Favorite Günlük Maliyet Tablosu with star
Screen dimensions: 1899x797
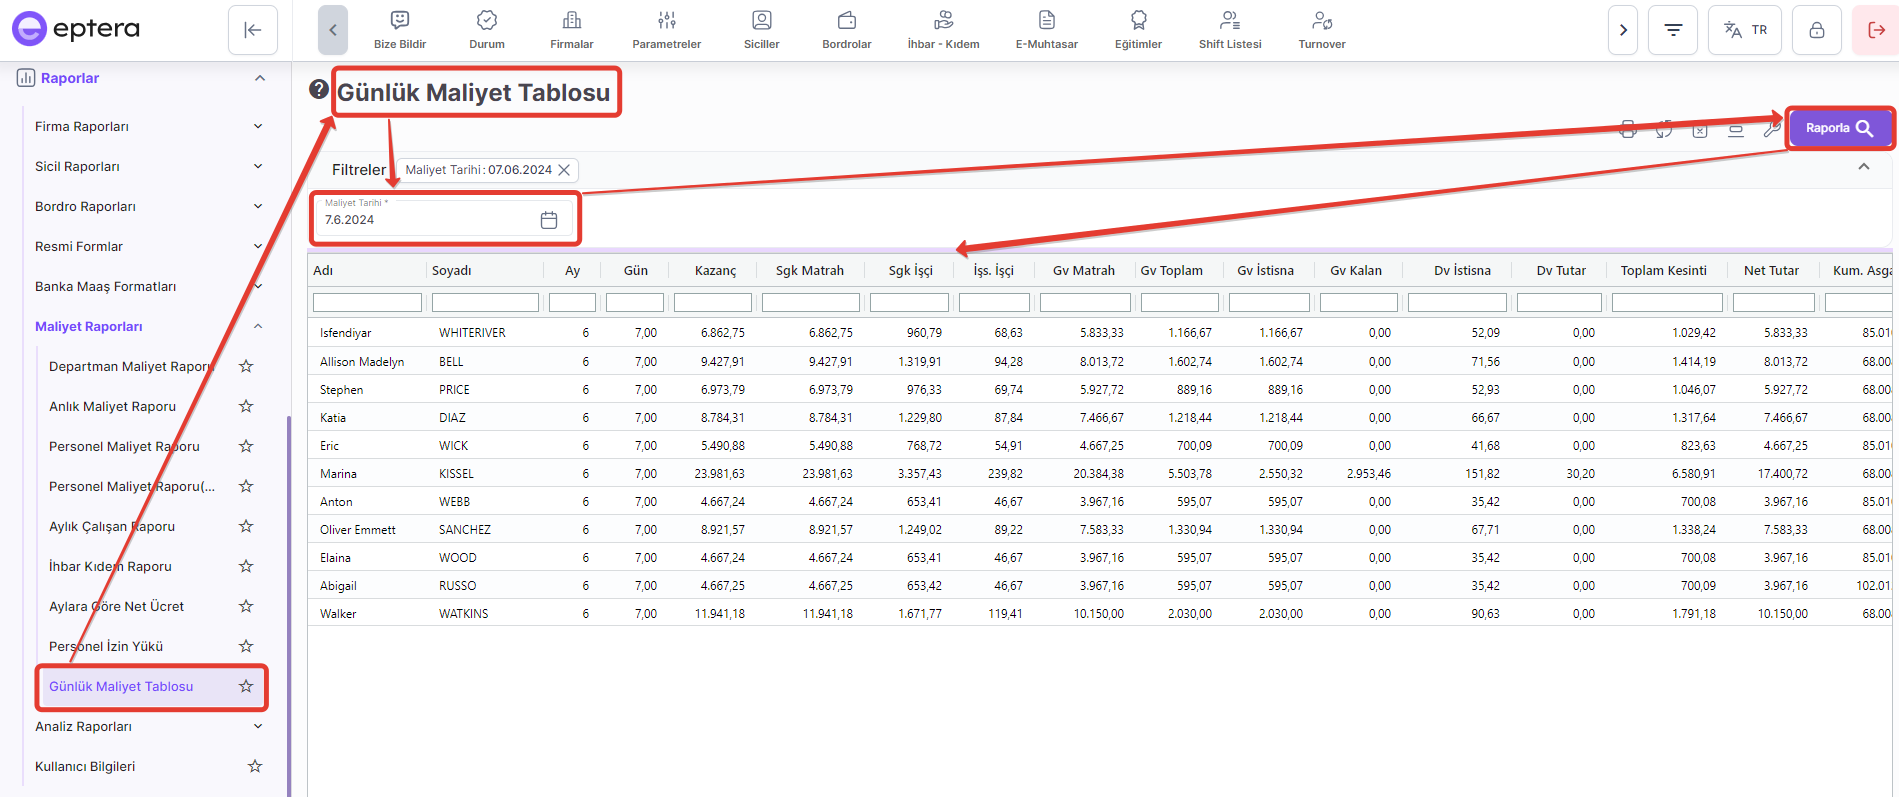coord(246,686)
